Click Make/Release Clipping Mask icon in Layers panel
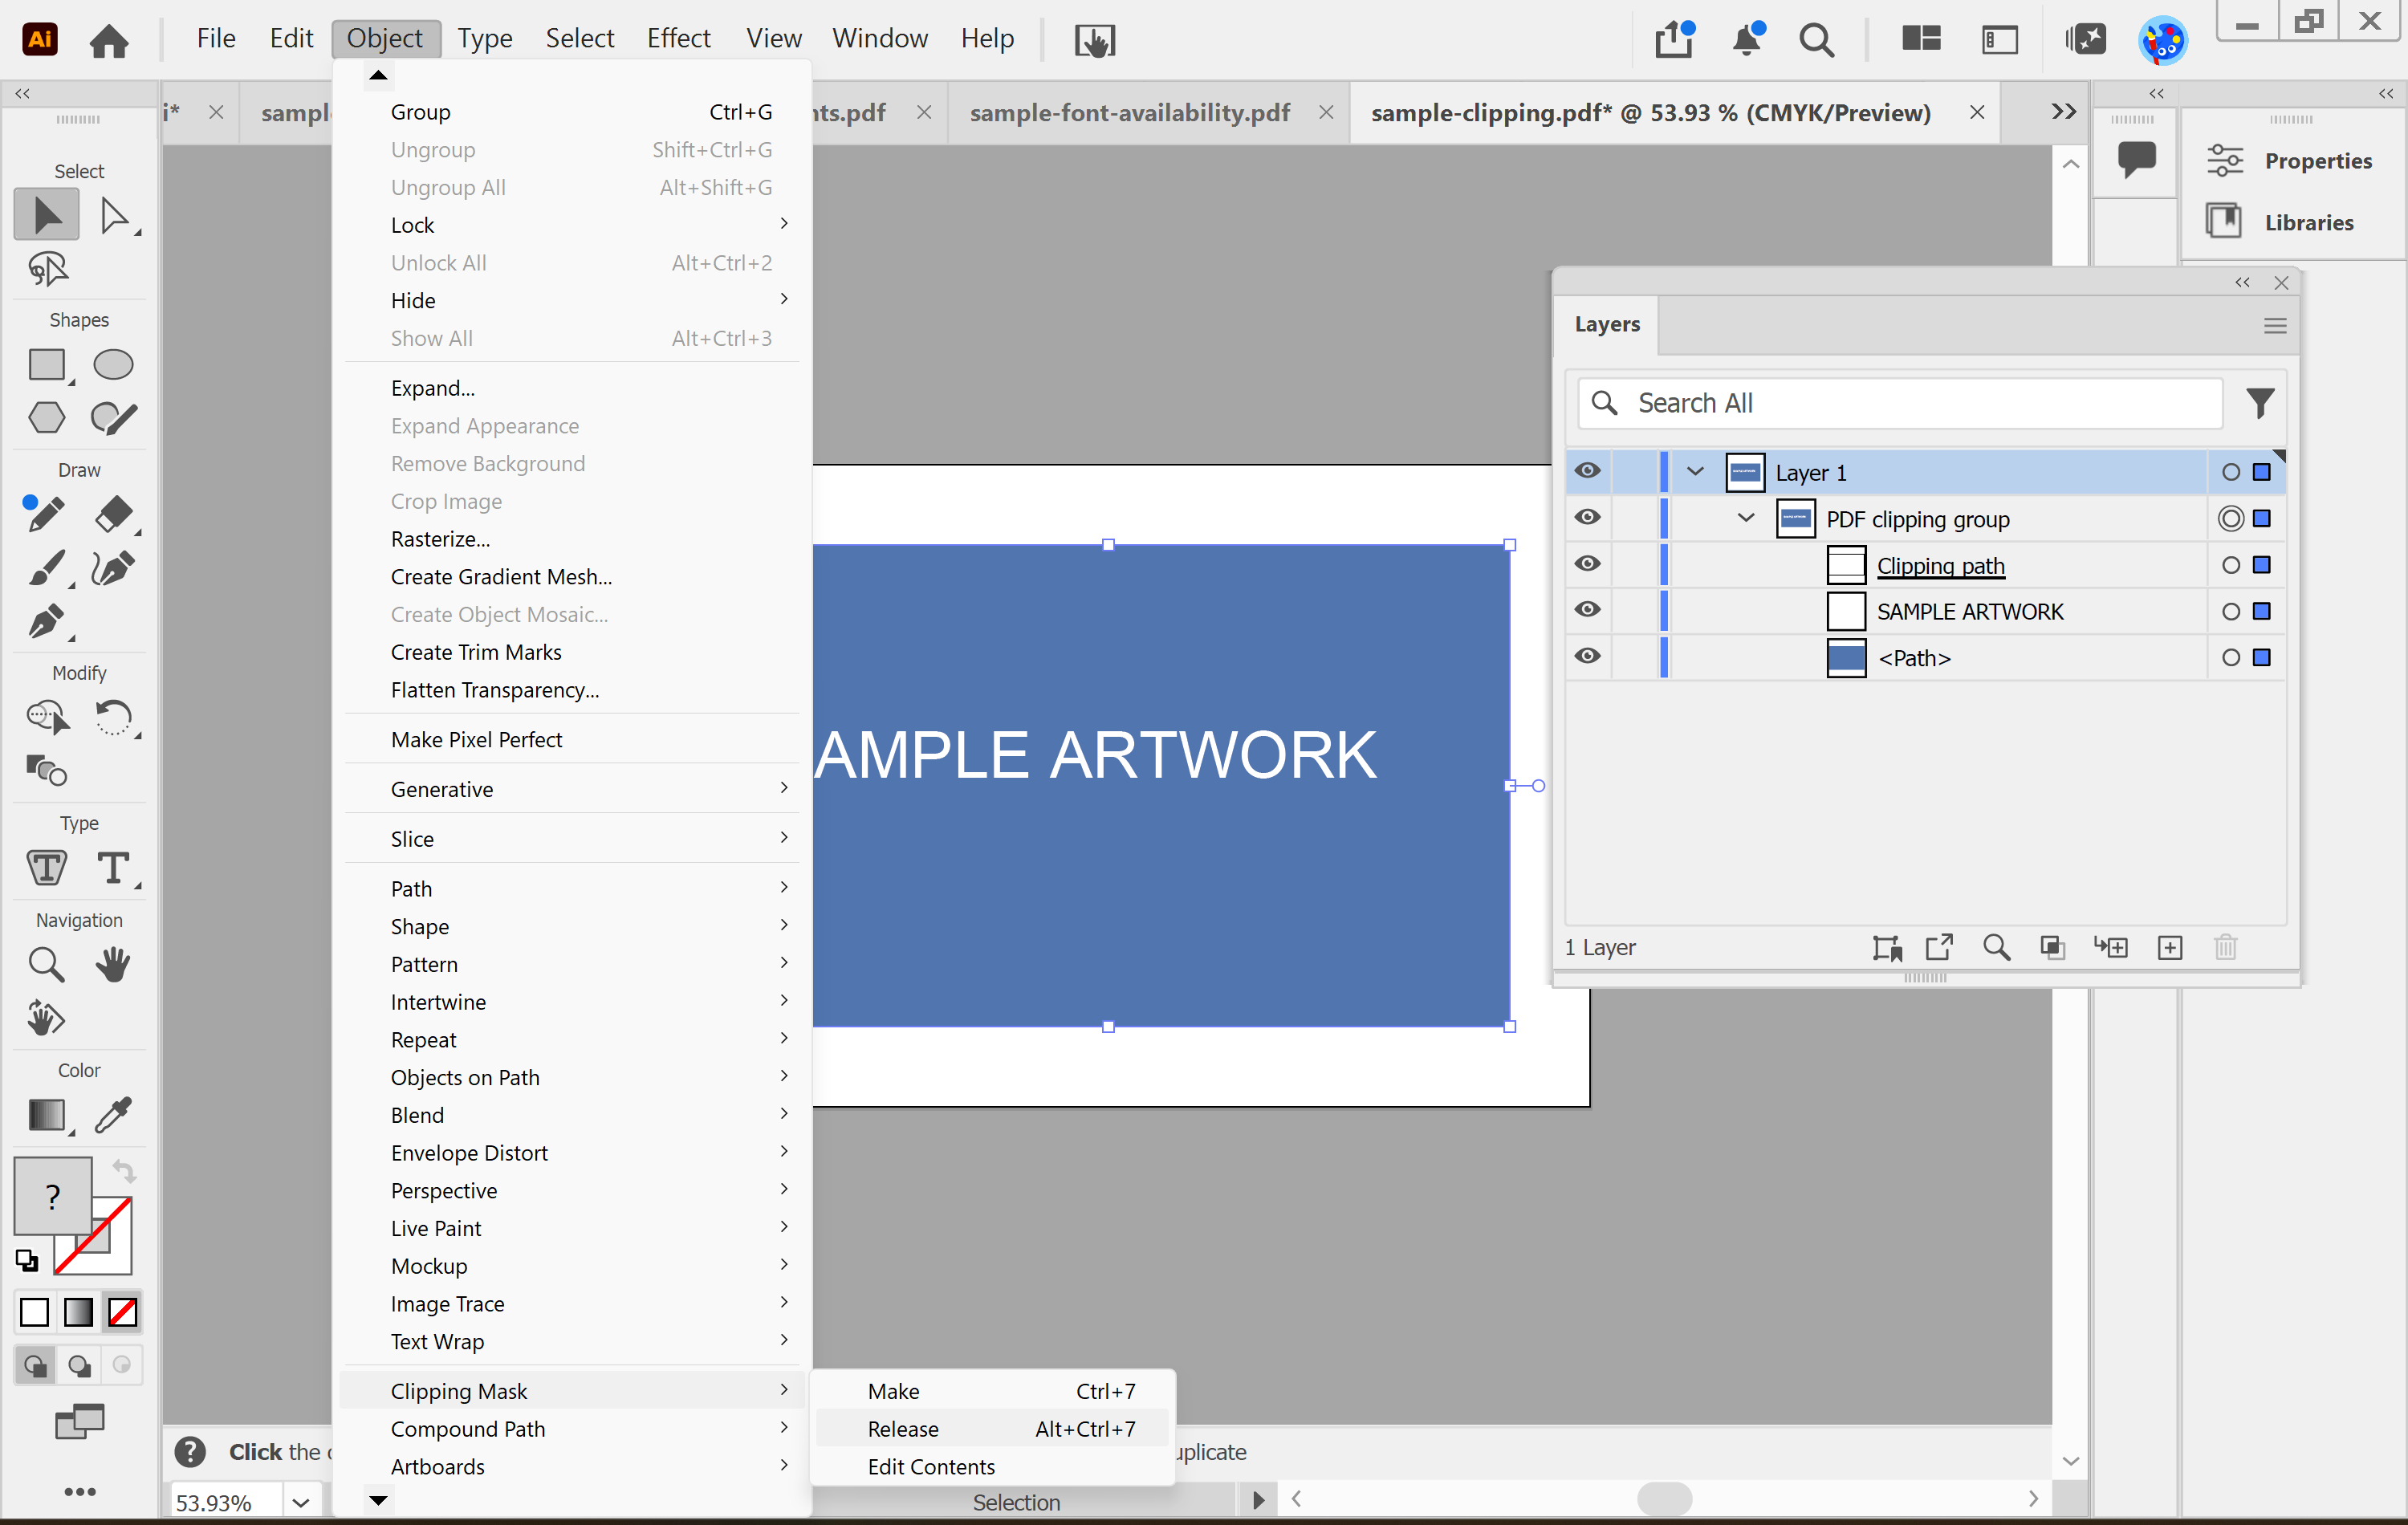 (2052, 947)
